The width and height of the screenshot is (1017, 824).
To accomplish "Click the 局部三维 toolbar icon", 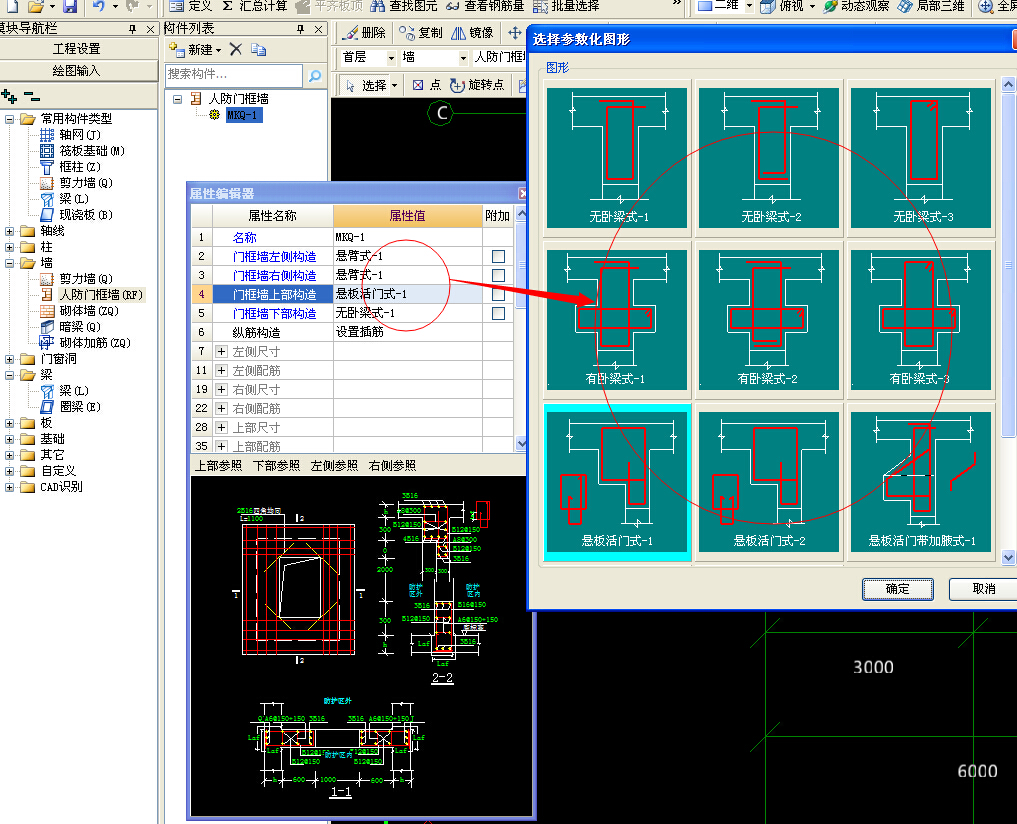I will coord(907,6).
